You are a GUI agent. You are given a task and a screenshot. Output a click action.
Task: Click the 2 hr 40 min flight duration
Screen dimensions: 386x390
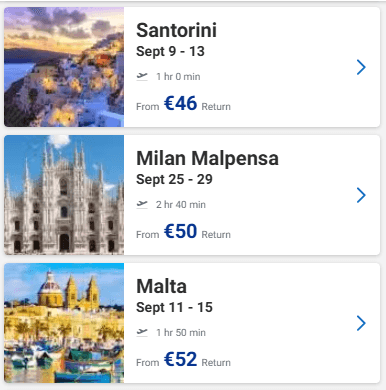[181, 205]
